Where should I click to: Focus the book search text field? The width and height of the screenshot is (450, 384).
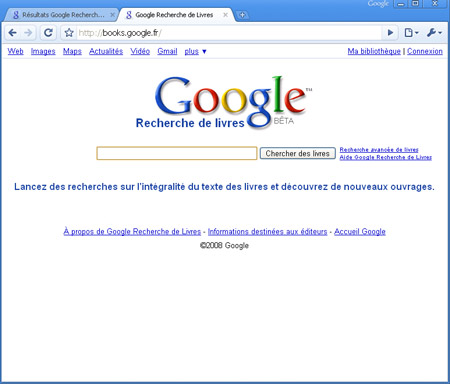coord(177,153)
